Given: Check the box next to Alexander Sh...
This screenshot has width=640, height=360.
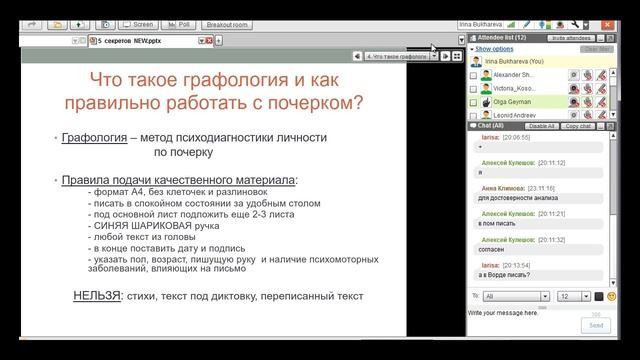Looking at the screenshot, I should click(473, 76).
